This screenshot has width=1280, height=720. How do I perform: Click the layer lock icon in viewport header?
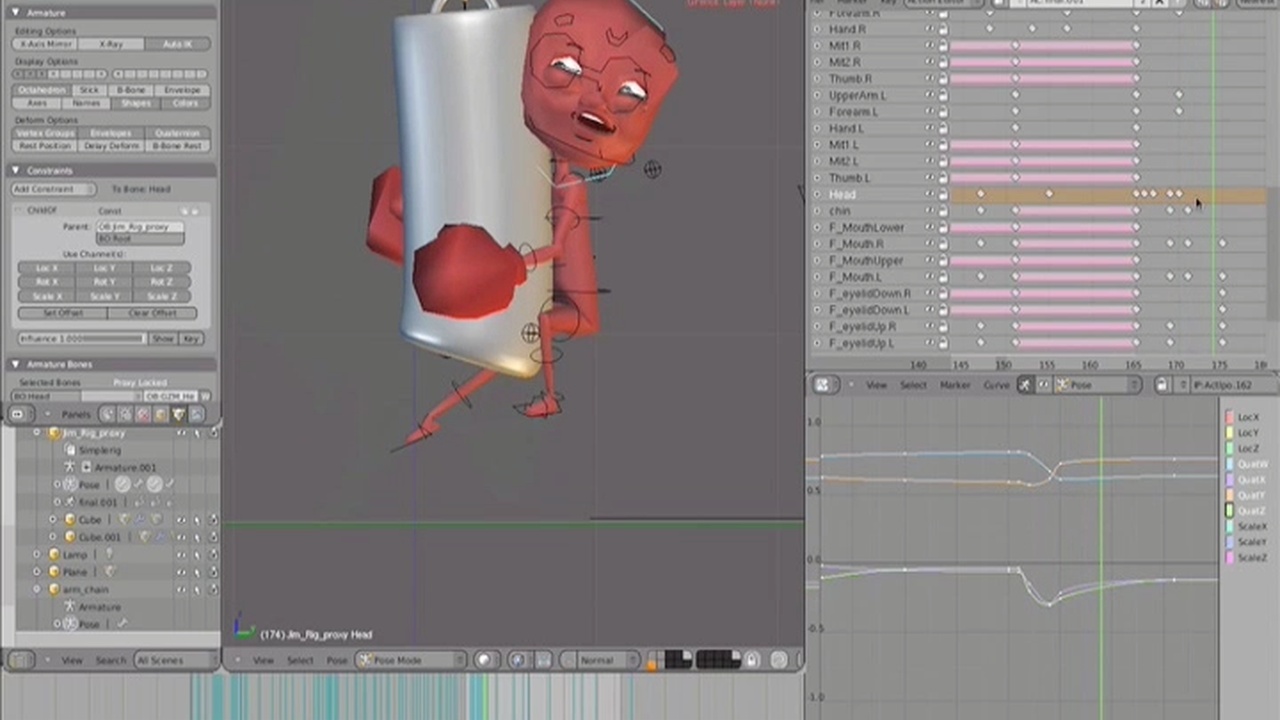(x=752, y=660)
